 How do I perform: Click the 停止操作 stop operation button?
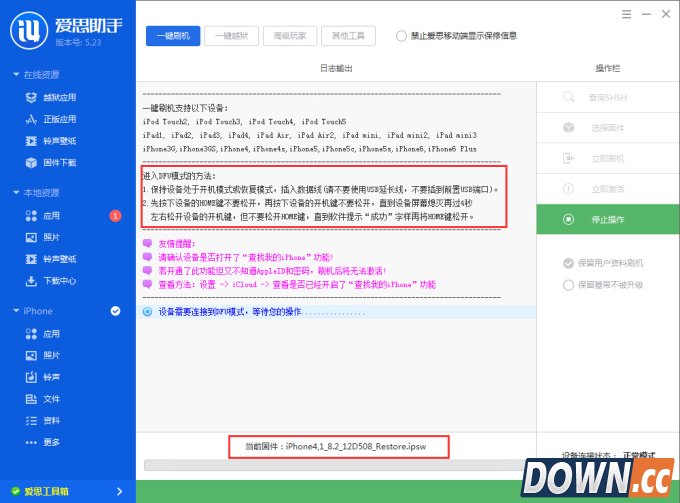point(607,219)
